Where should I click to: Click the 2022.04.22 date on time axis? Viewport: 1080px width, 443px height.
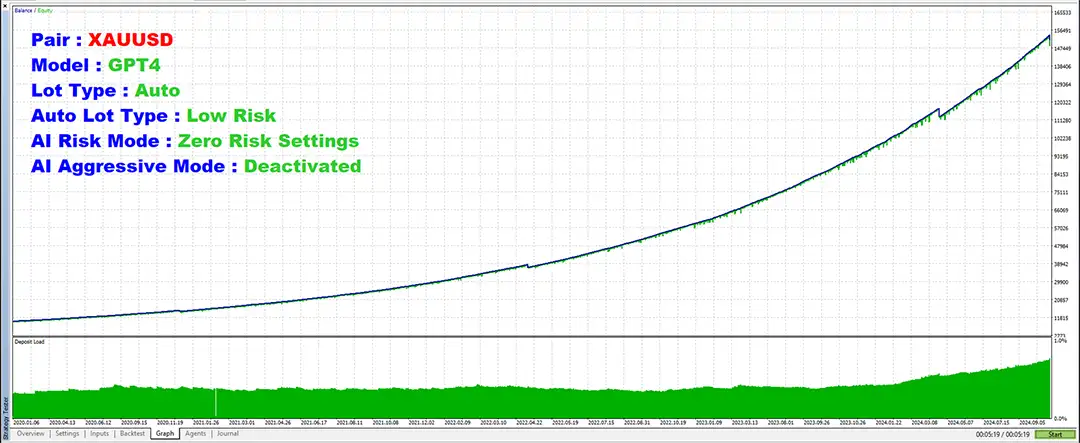(530, 422)
